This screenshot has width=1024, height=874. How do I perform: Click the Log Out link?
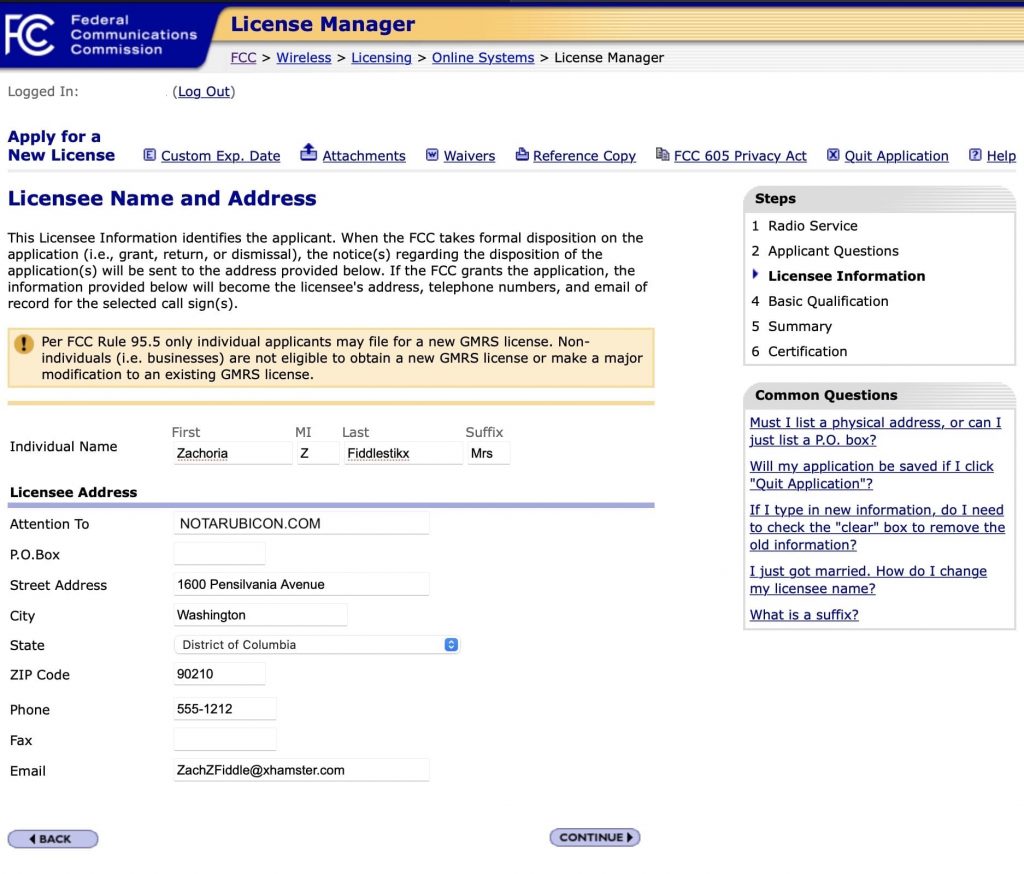coord(204,91)
